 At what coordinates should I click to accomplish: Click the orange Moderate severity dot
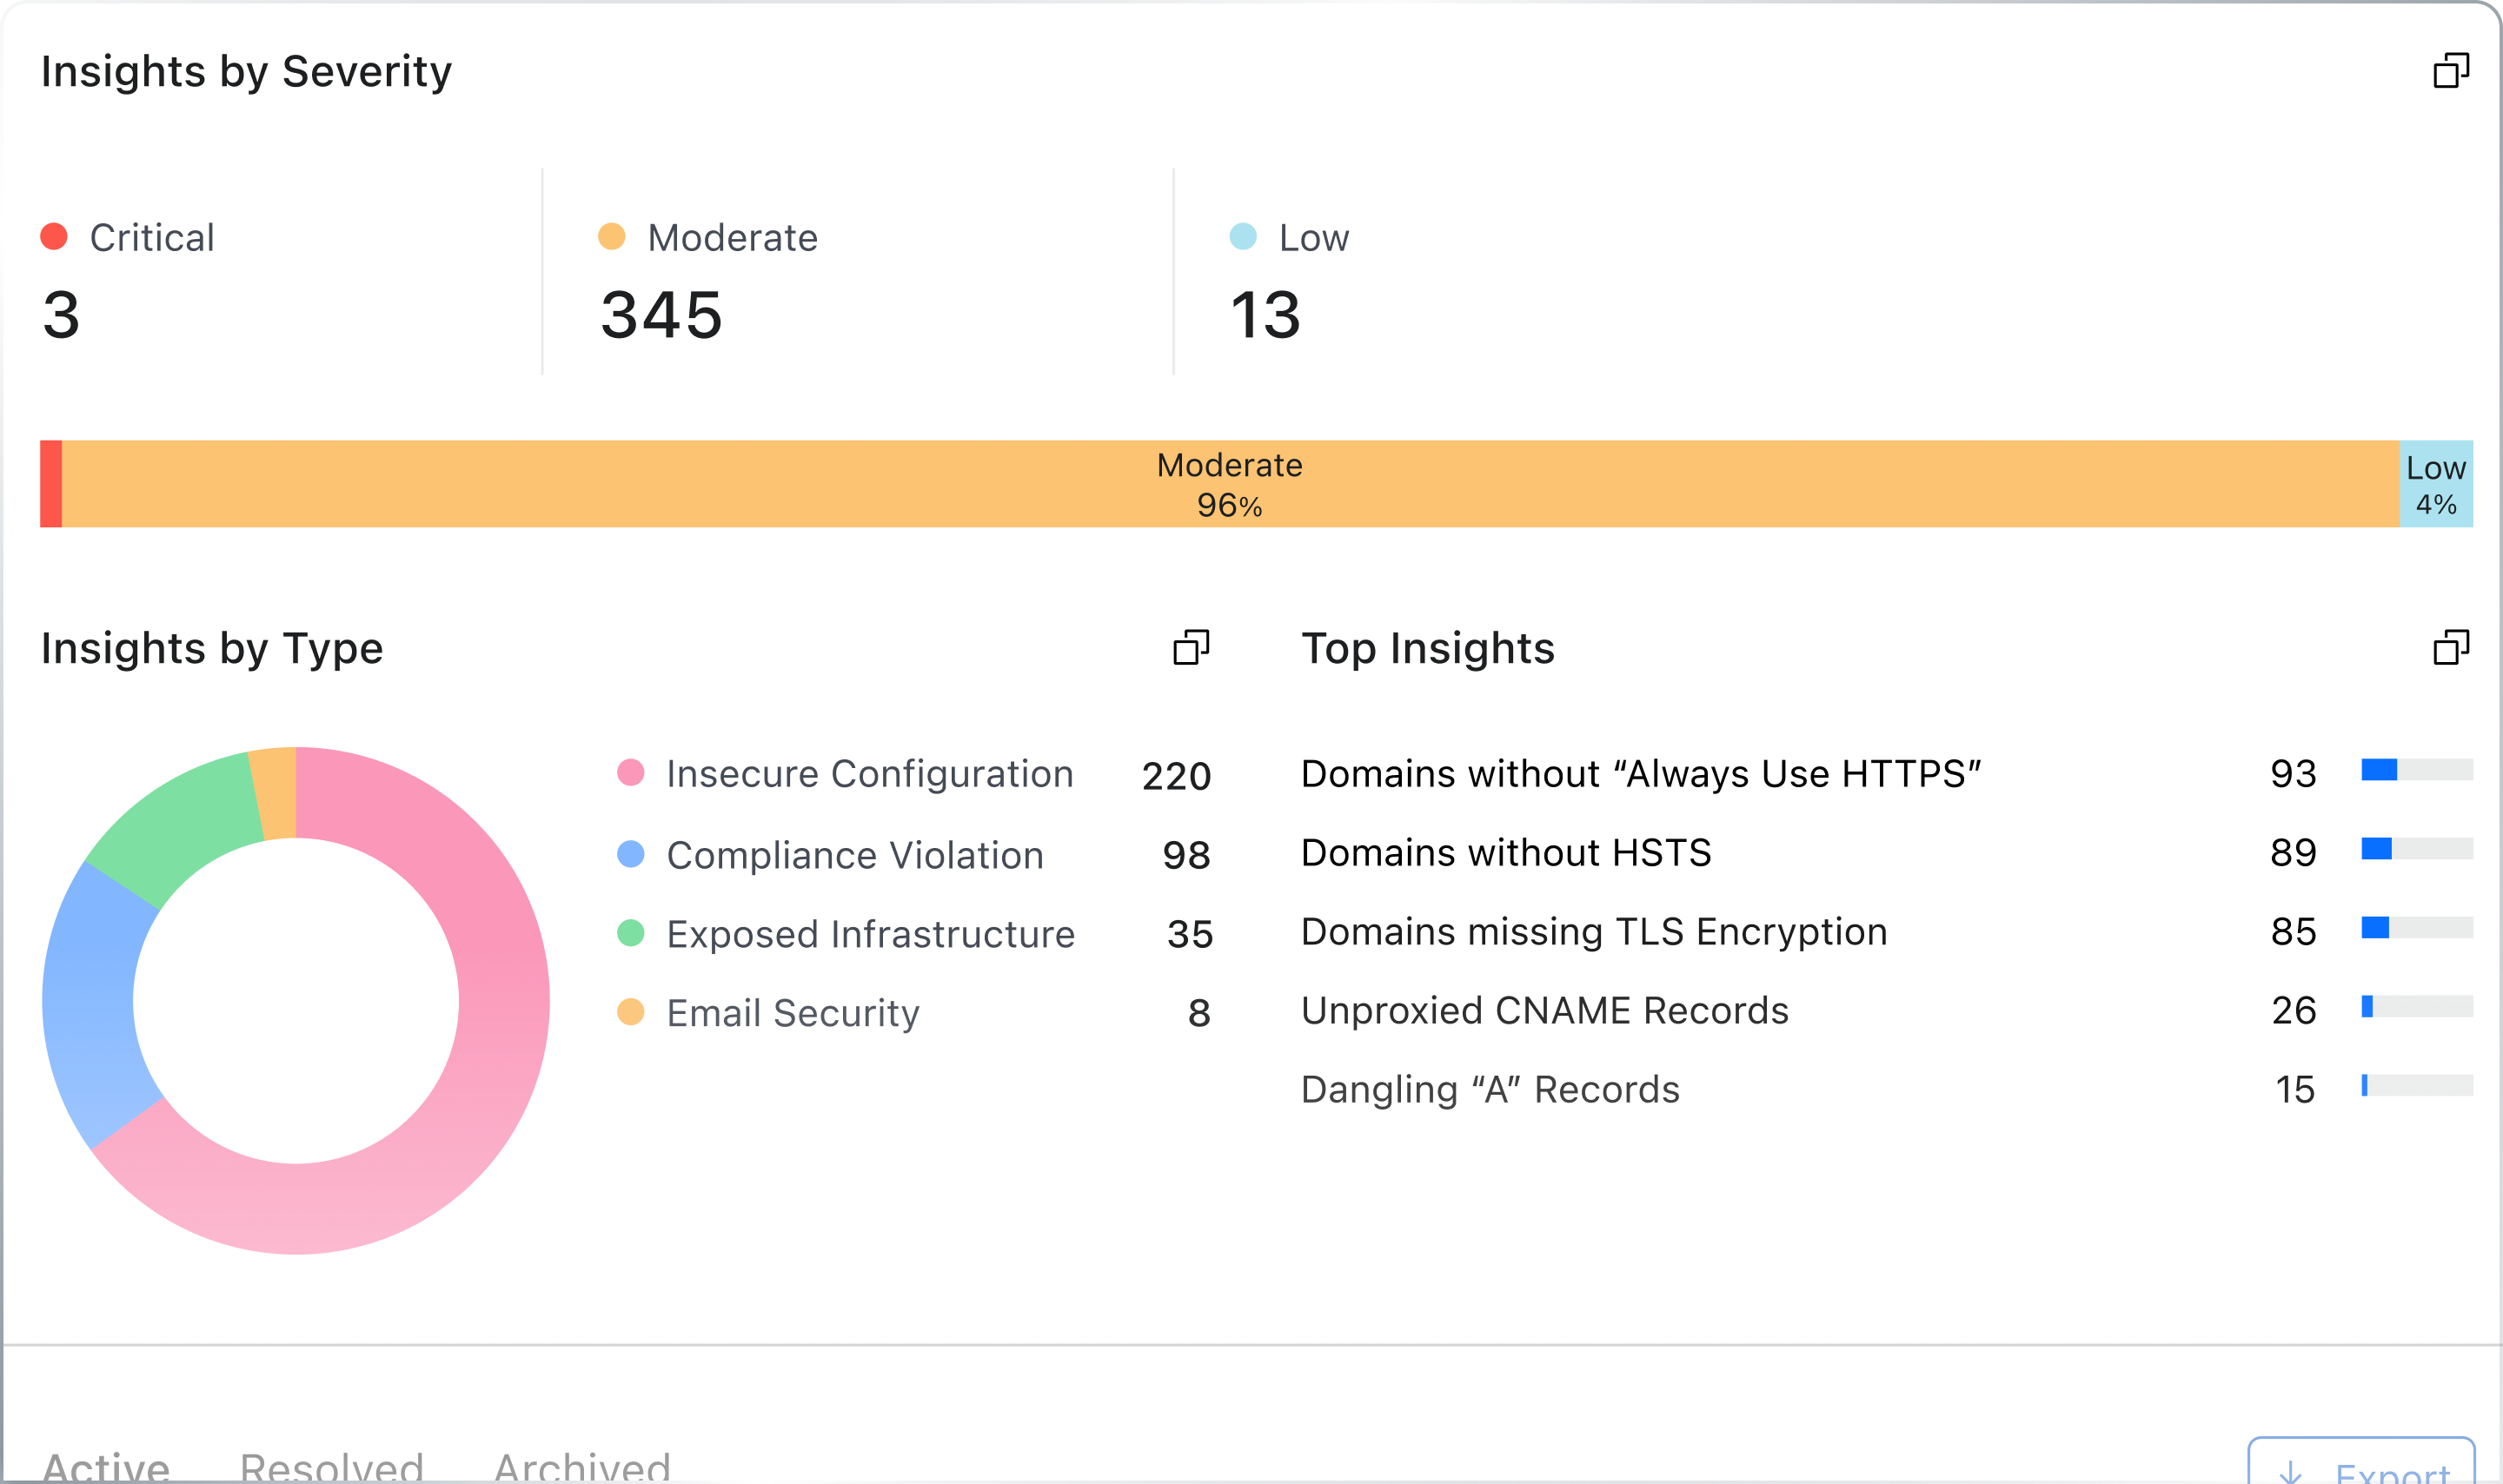click(x=611, y=237)
